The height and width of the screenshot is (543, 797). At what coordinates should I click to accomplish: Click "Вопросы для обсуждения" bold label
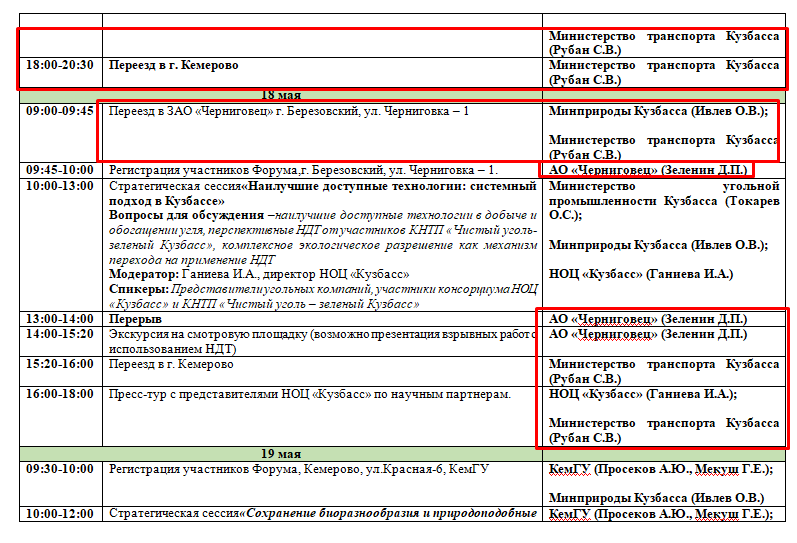coord(187,215)
